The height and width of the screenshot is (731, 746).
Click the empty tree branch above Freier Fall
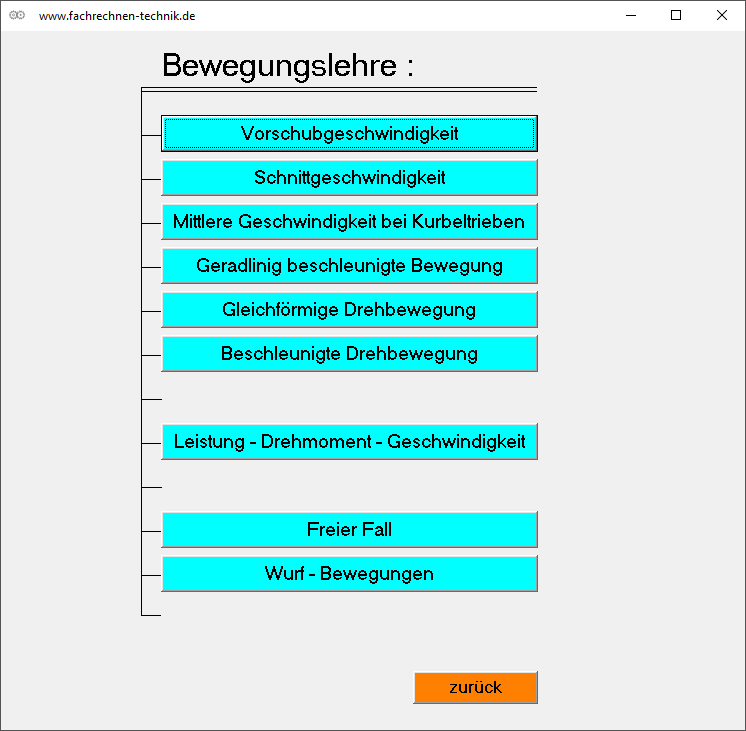[x=152, y=487]
